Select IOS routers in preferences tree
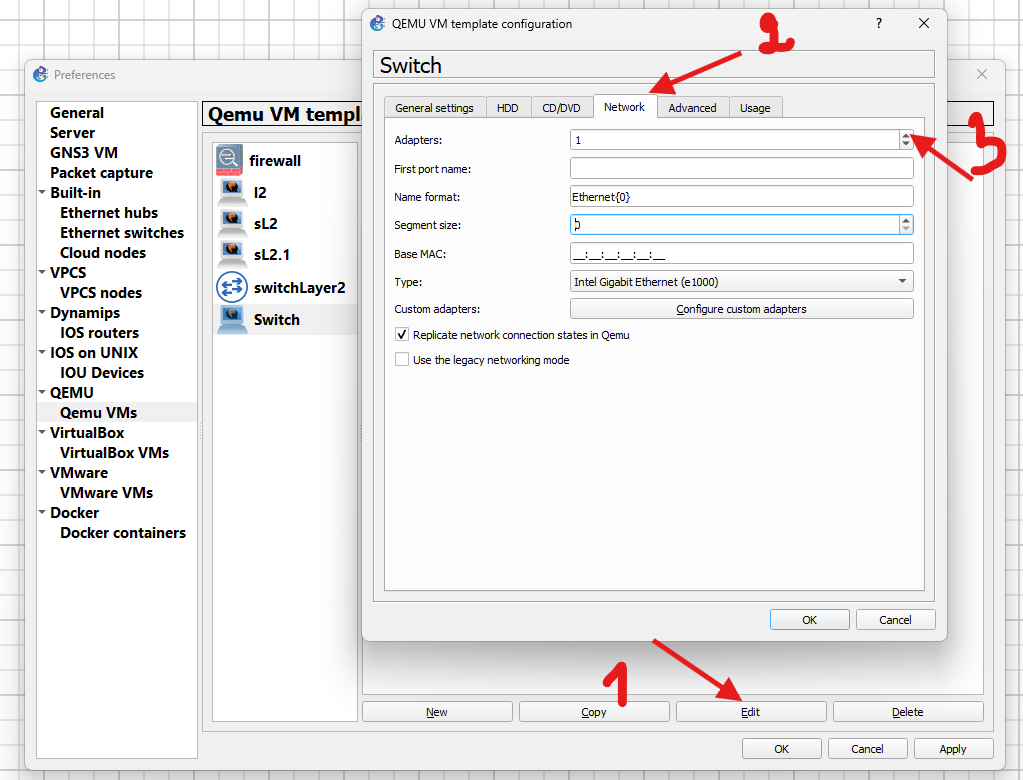This screenshot has width=1023, height=780. pos(100,333)
